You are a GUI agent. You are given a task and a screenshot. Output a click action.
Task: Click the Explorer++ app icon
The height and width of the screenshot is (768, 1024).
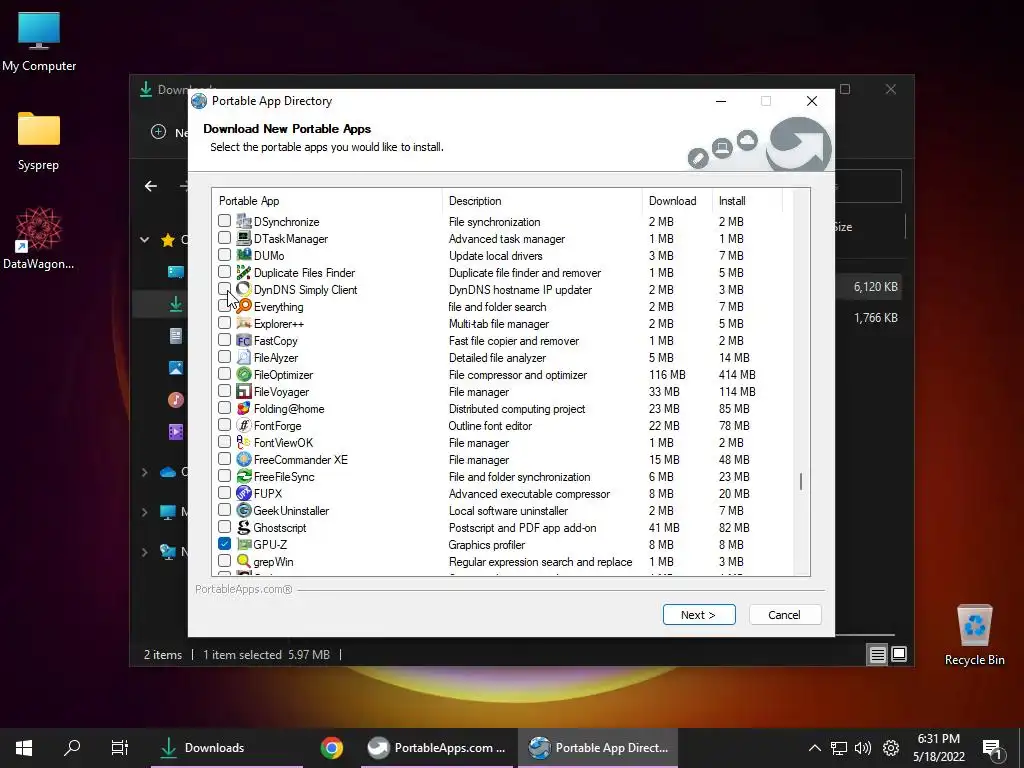(244, 323)
